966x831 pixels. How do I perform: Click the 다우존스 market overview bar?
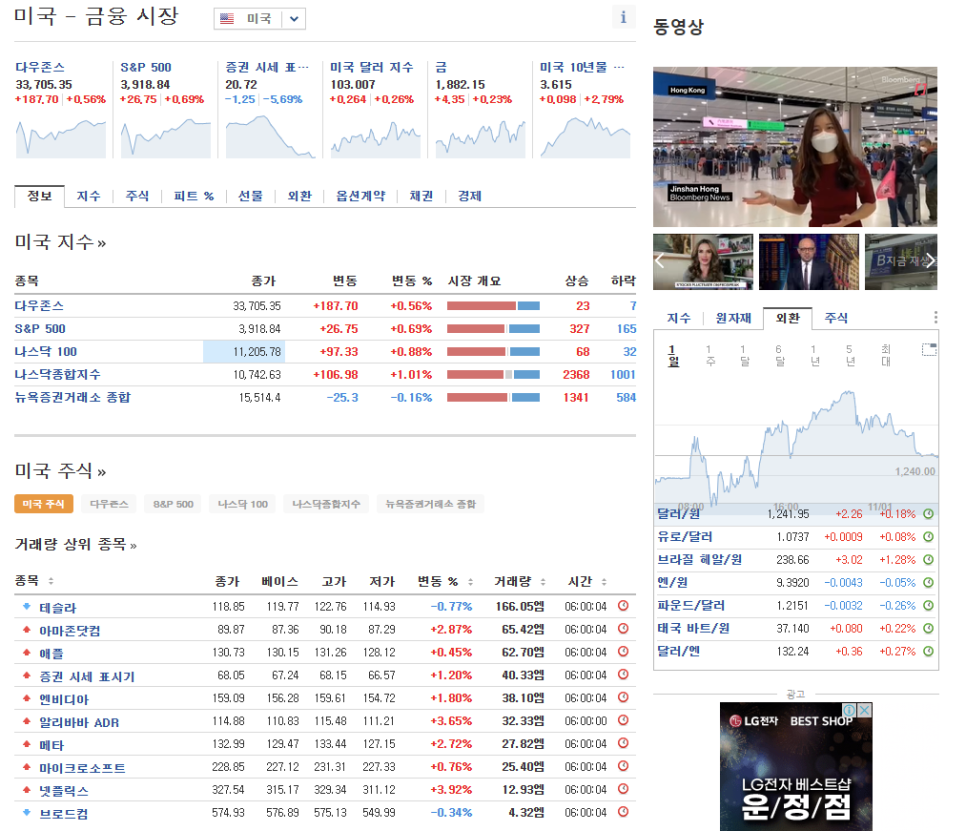(x=493, y=306)
